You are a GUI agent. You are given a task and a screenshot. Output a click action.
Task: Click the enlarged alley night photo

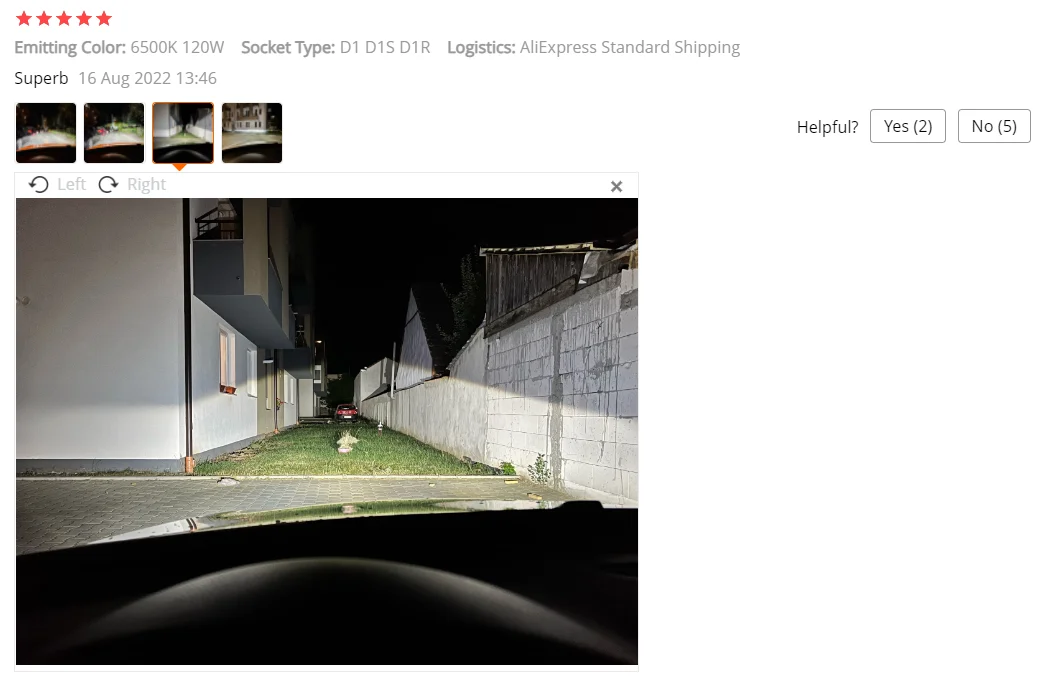pos(327,431)
